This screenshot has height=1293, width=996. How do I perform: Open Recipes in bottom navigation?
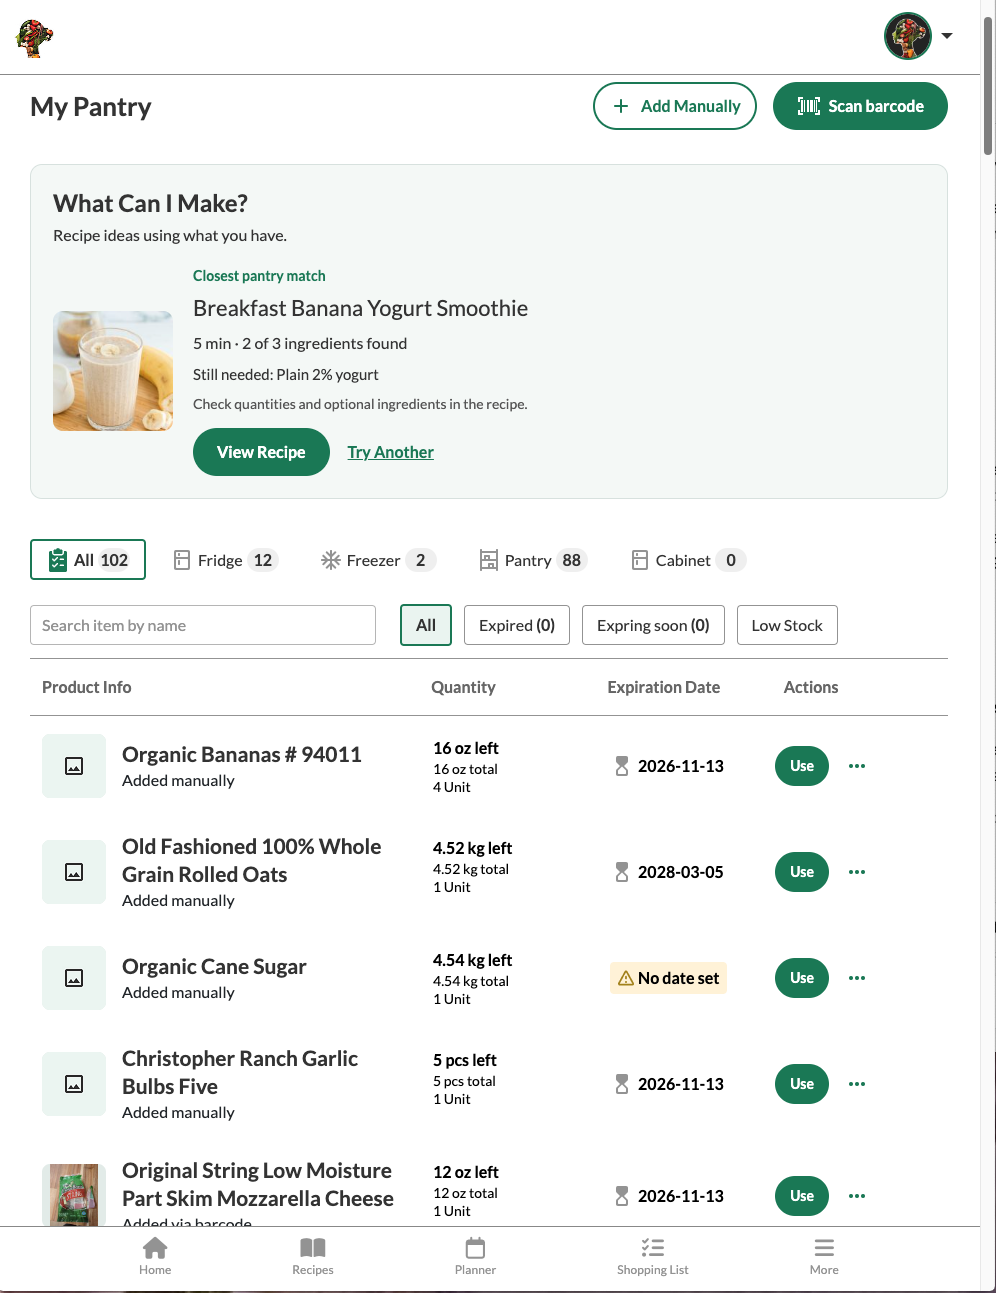[x=313, y=1257]
